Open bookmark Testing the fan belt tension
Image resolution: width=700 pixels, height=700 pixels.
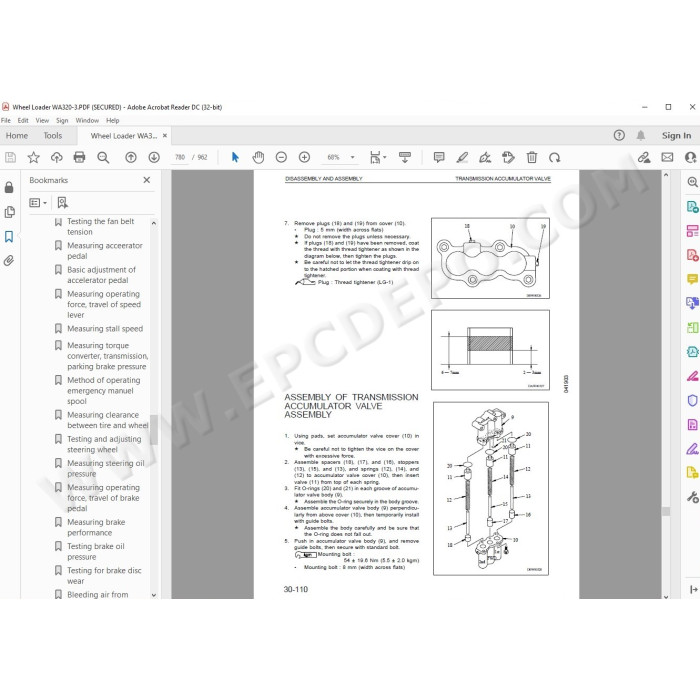(100, 226)
